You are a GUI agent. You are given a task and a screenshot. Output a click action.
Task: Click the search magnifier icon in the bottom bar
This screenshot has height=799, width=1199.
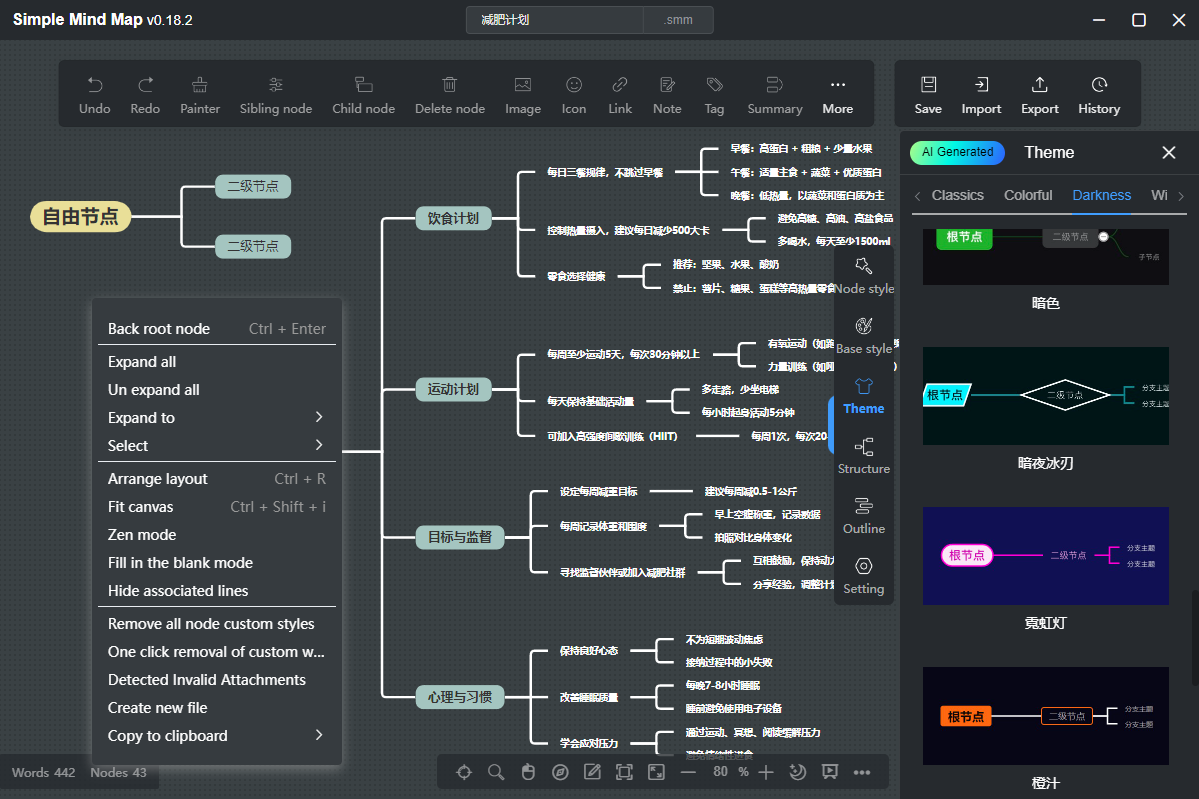(496, 772)
